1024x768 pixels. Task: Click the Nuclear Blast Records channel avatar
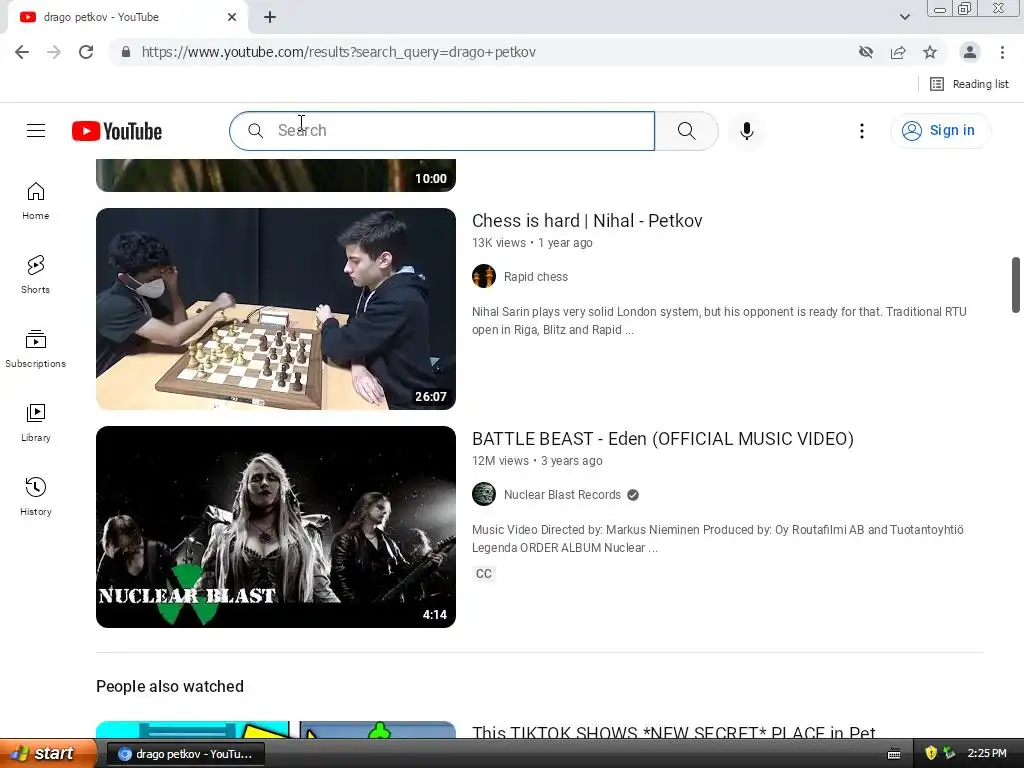(484, 494)
